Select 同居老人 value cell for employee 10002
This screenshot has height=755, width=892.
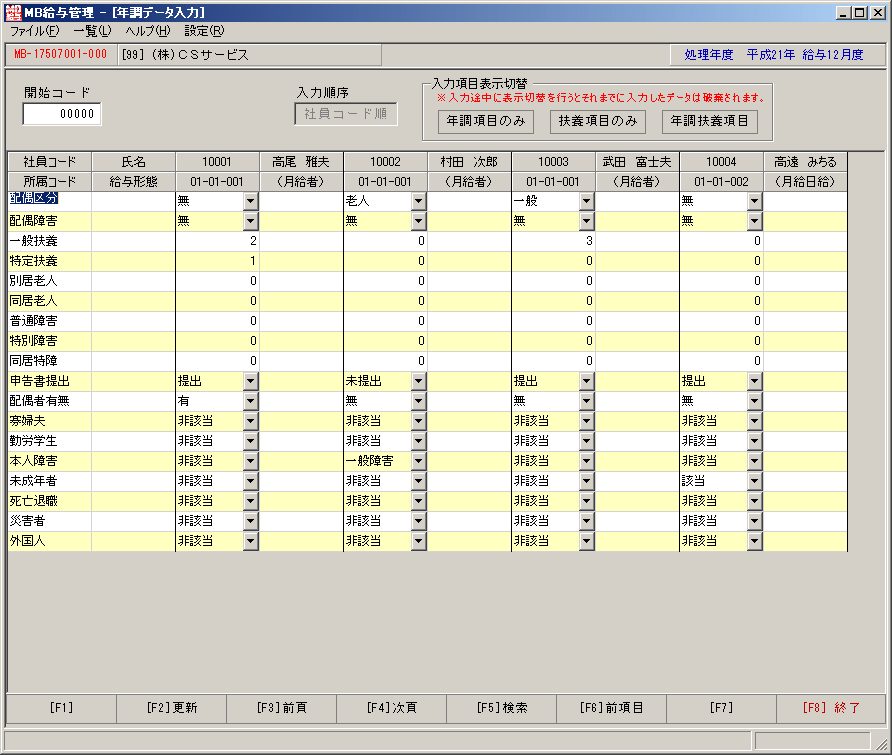pyautogui.click(x=385, y=301)
